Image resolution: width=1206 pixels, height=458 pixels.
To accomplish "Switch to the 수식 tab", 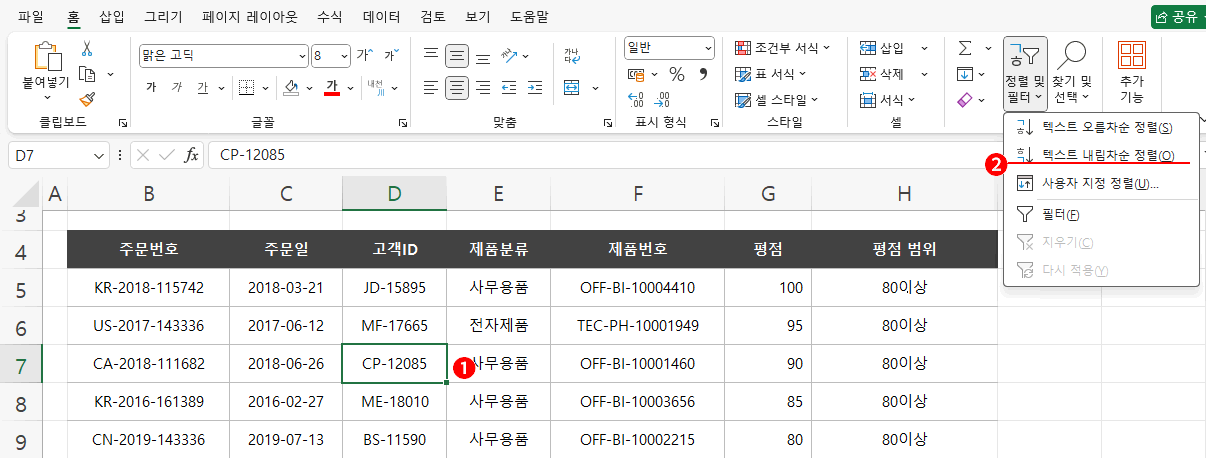I will click(x=329, y=16).
